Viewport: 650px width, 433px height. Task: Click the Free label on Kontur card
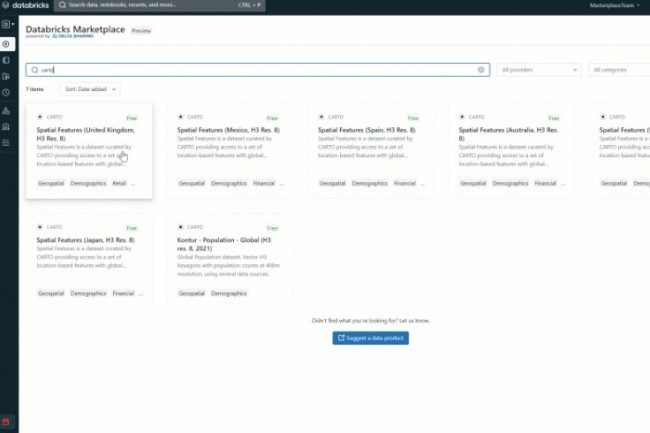[x=272, y=228]
